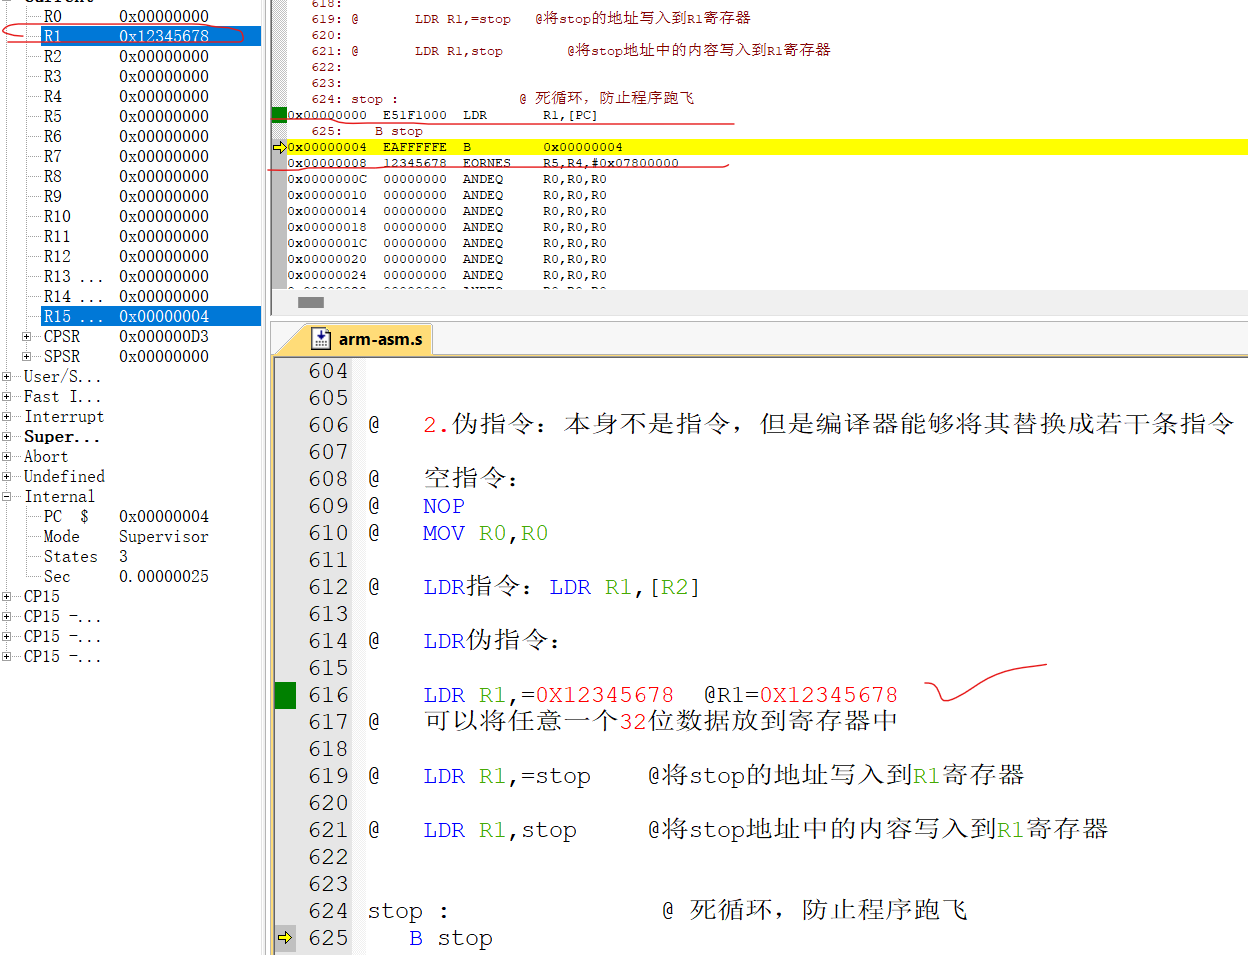Image resolution: width=1248 pixels, height=955 pixels.
Task: Click the Mode value Supervisor
Action: tap(164, 537)
